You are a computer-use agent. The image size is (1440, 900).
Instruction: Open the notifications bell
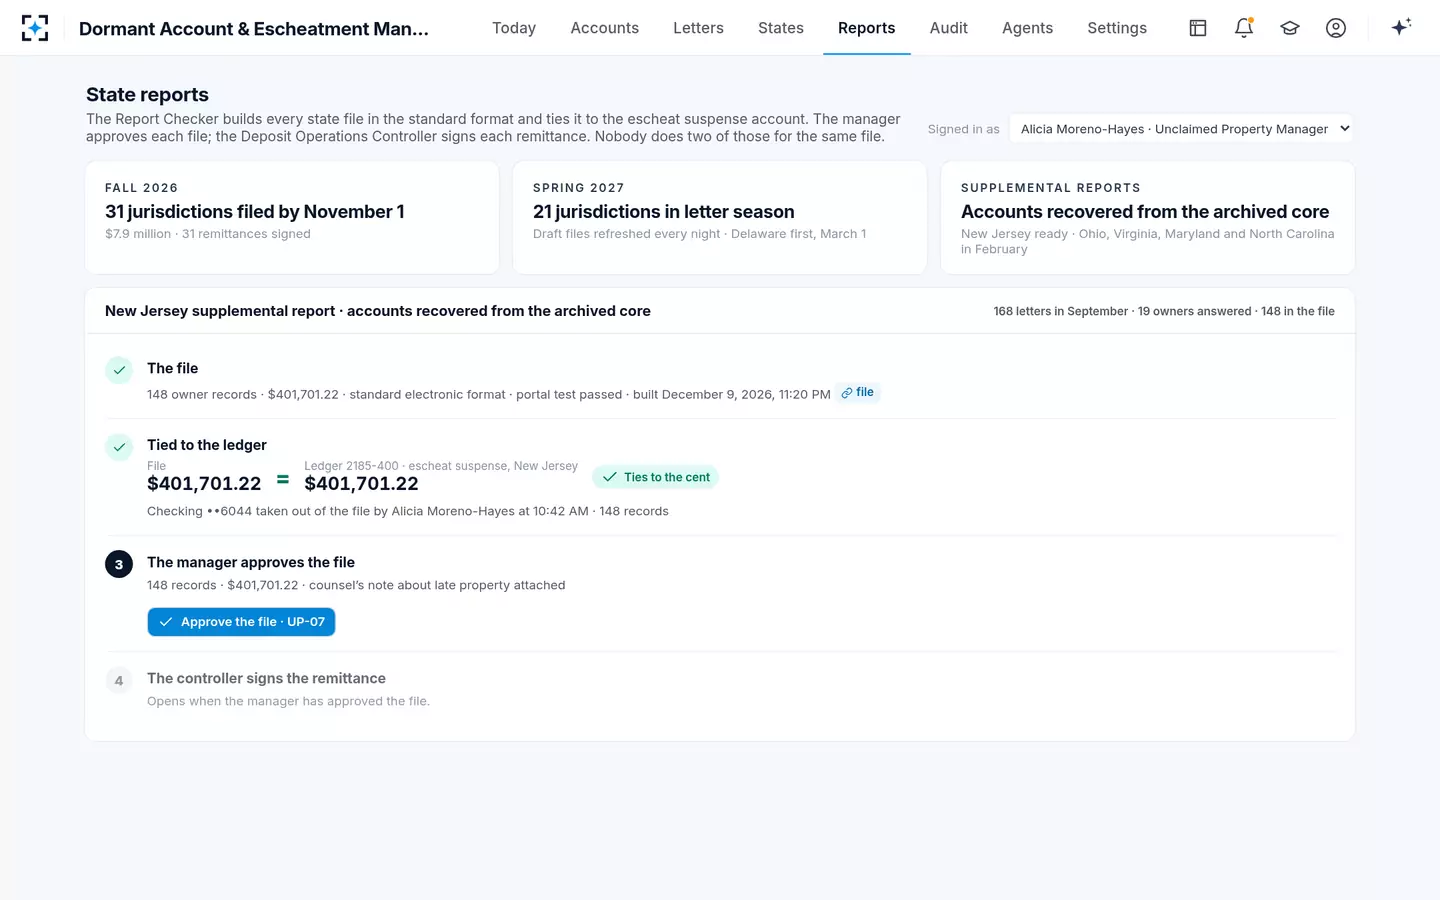(1244, 28)
